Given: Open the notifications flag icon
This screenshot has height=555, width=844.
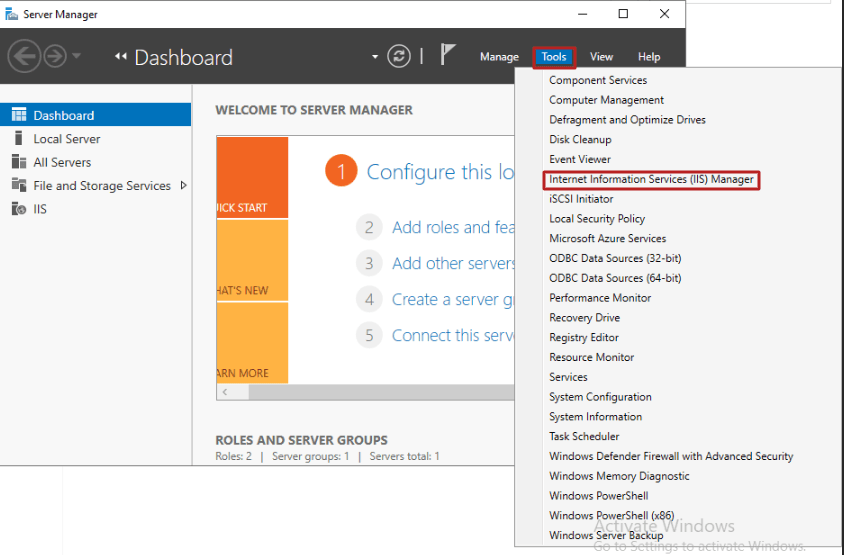Looking at the screenshot, I should (x=447, y=54).
